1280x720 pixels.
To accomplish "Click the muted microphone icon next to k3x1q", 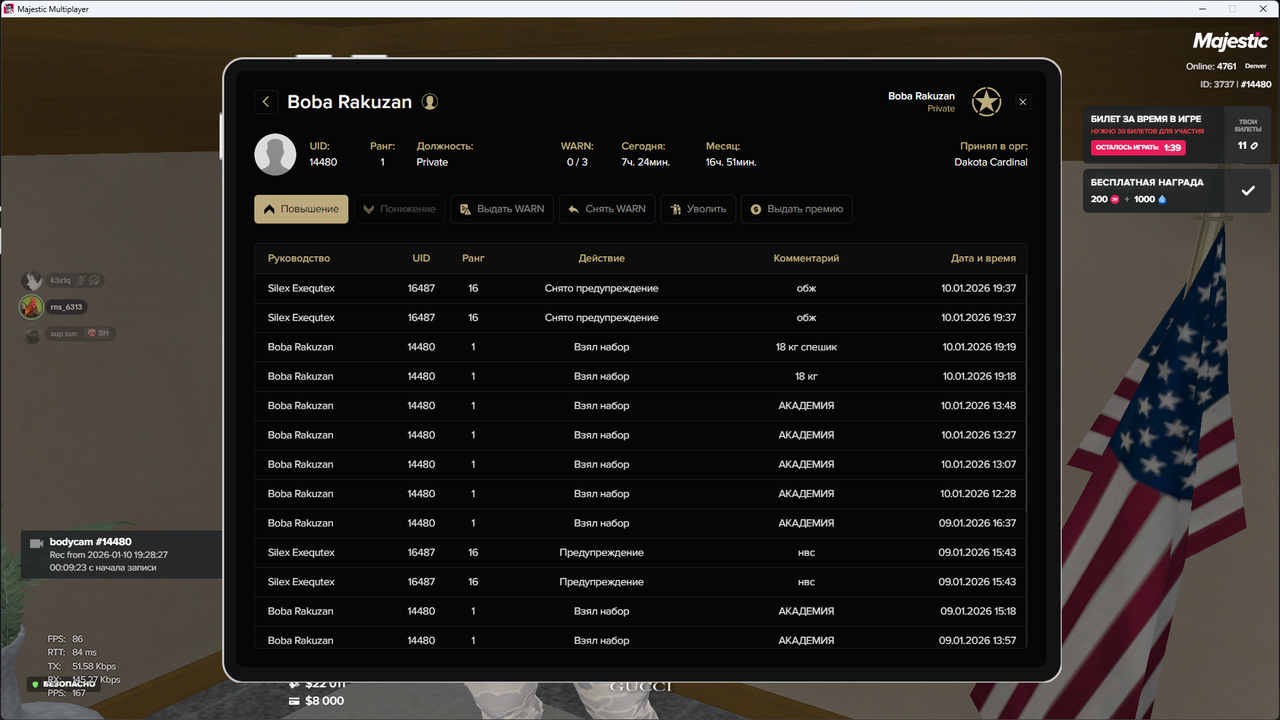I will pyautogui.click(x=81, y=281).
